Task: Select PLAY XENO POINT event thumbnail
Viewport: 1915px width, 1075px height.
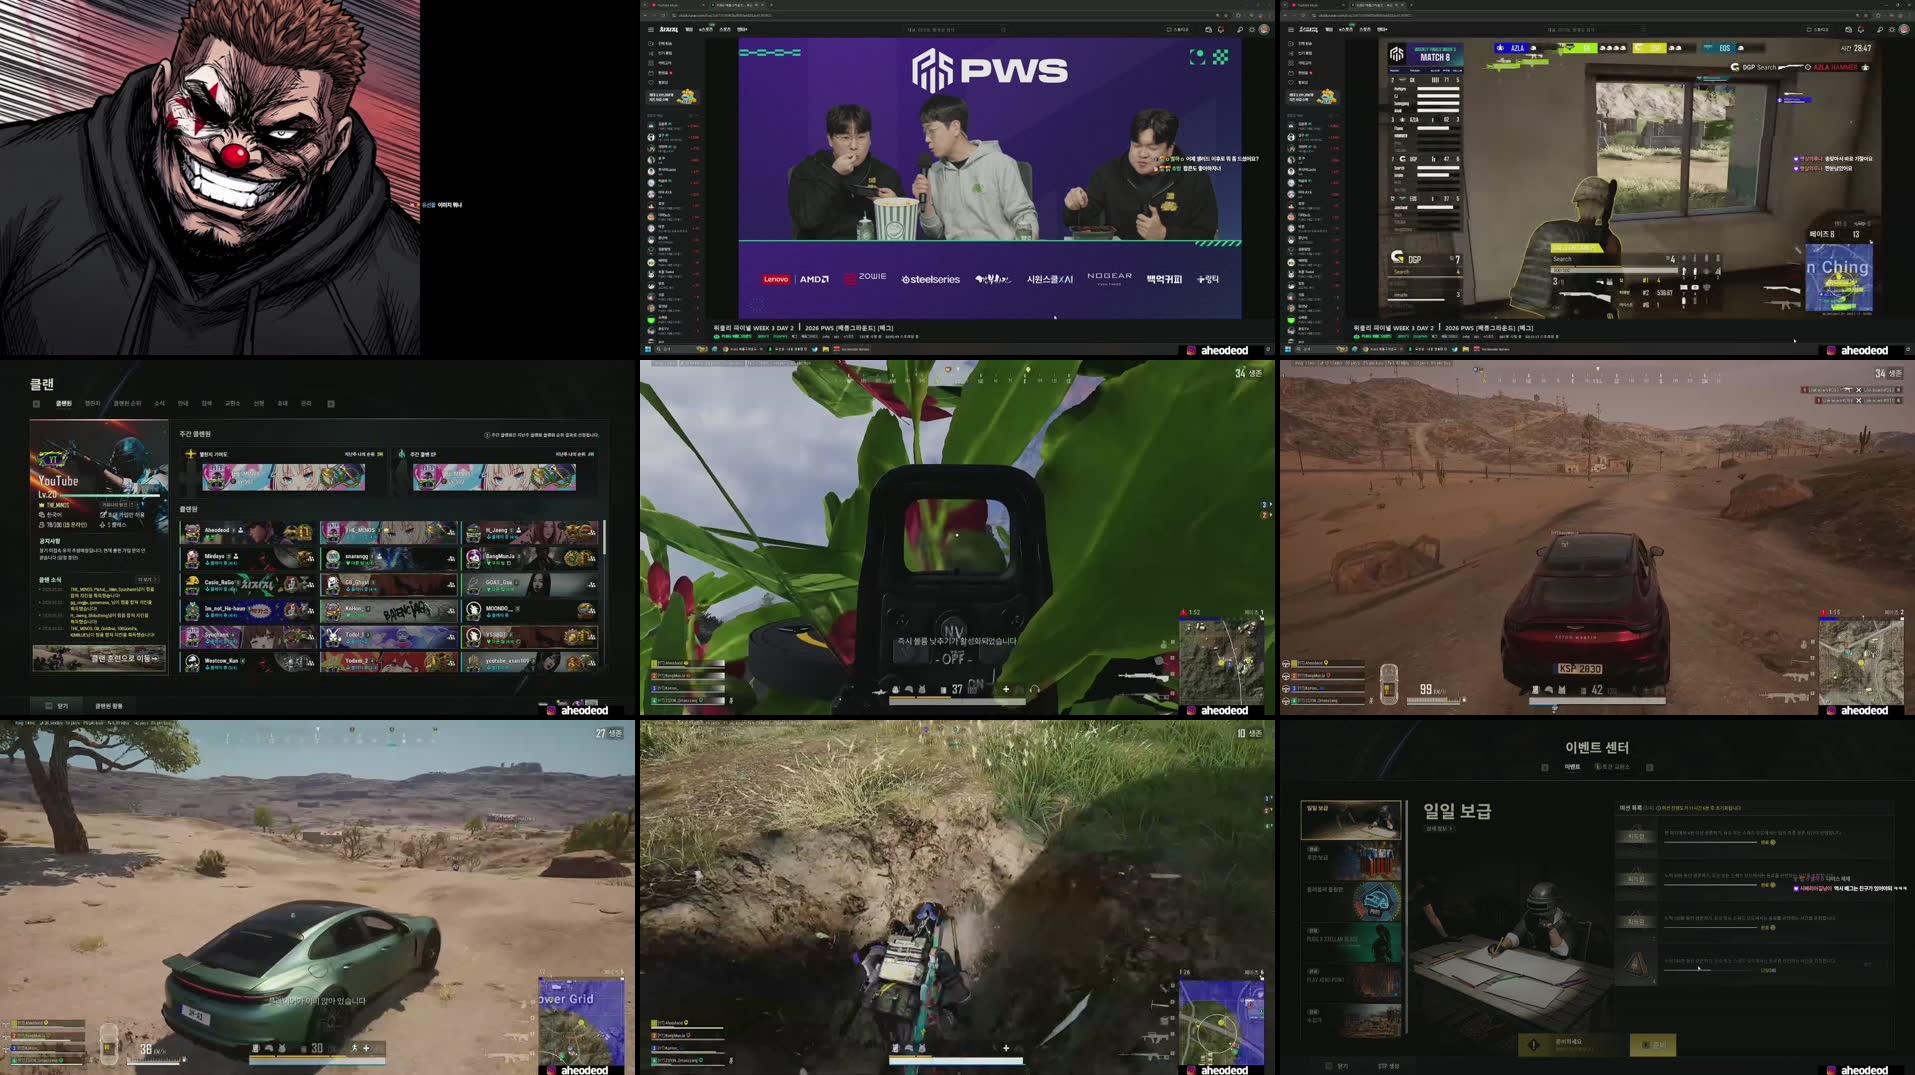Action: (x=1350, y=982)
